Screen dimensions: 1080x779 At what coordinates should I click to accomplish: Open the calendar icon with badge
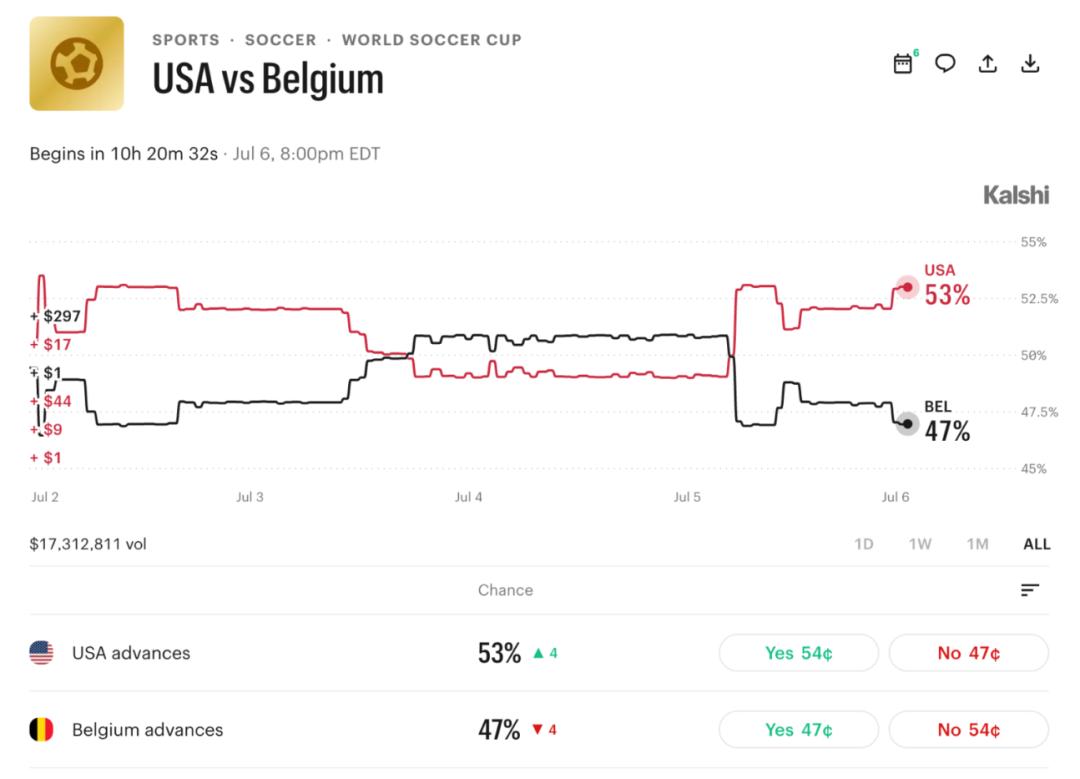point(904,63)
